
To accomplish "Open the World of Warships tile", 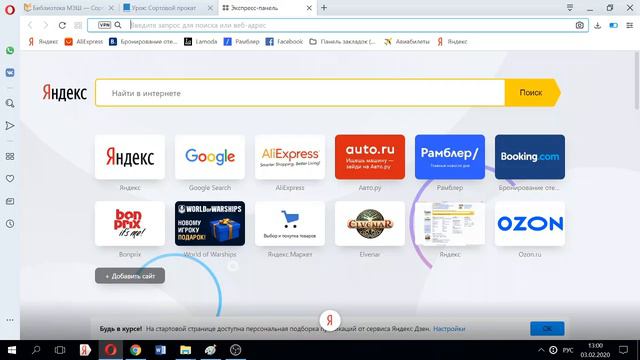I will pyautogui.click(x=210, y=223).
